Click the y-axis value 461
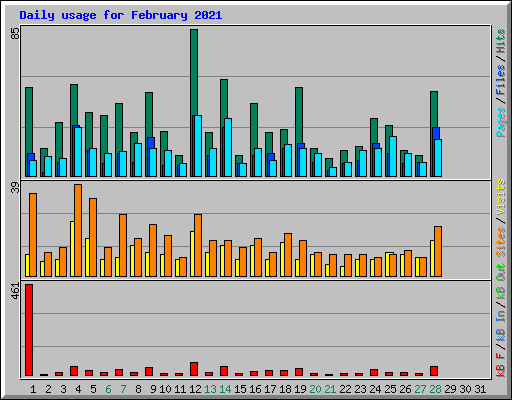This screenshot has height=400, width=512. tap(15, 291)
